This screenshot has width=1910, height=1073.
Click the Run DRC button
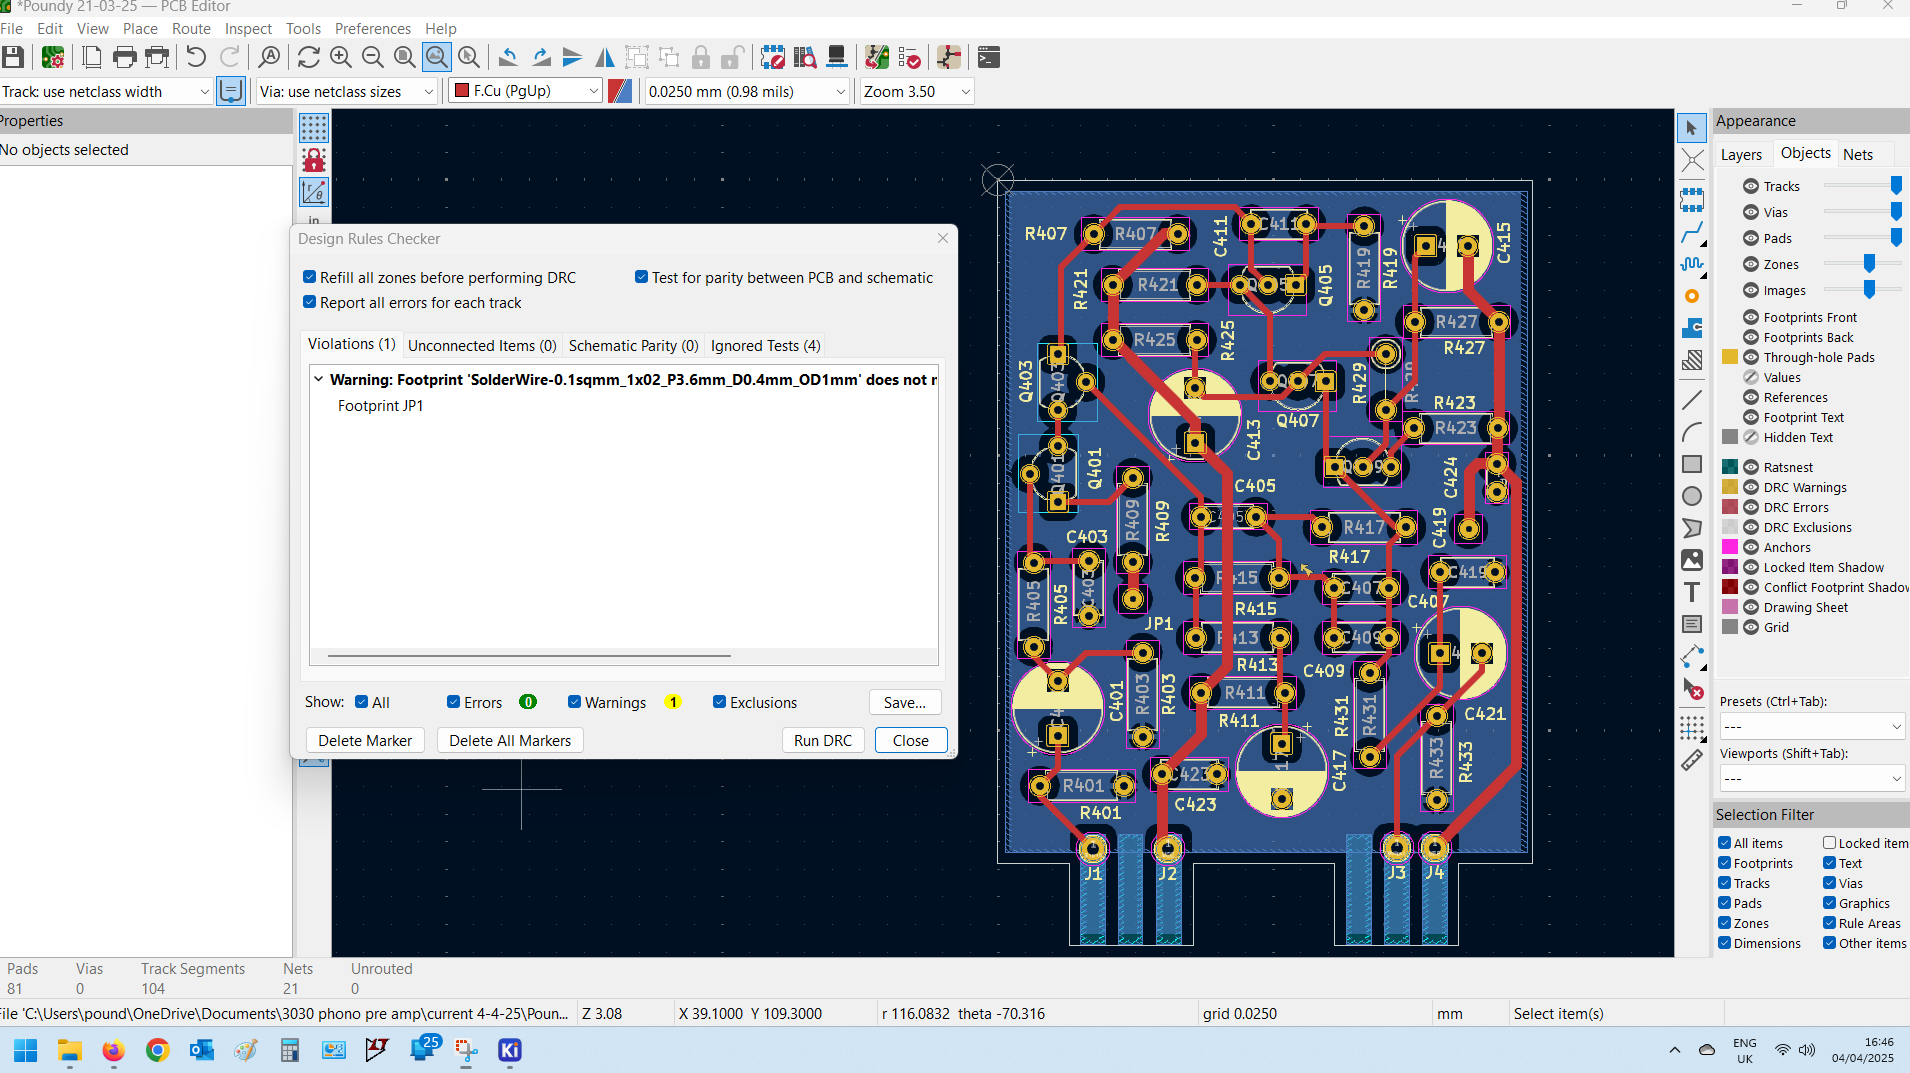tap(823, 740)
